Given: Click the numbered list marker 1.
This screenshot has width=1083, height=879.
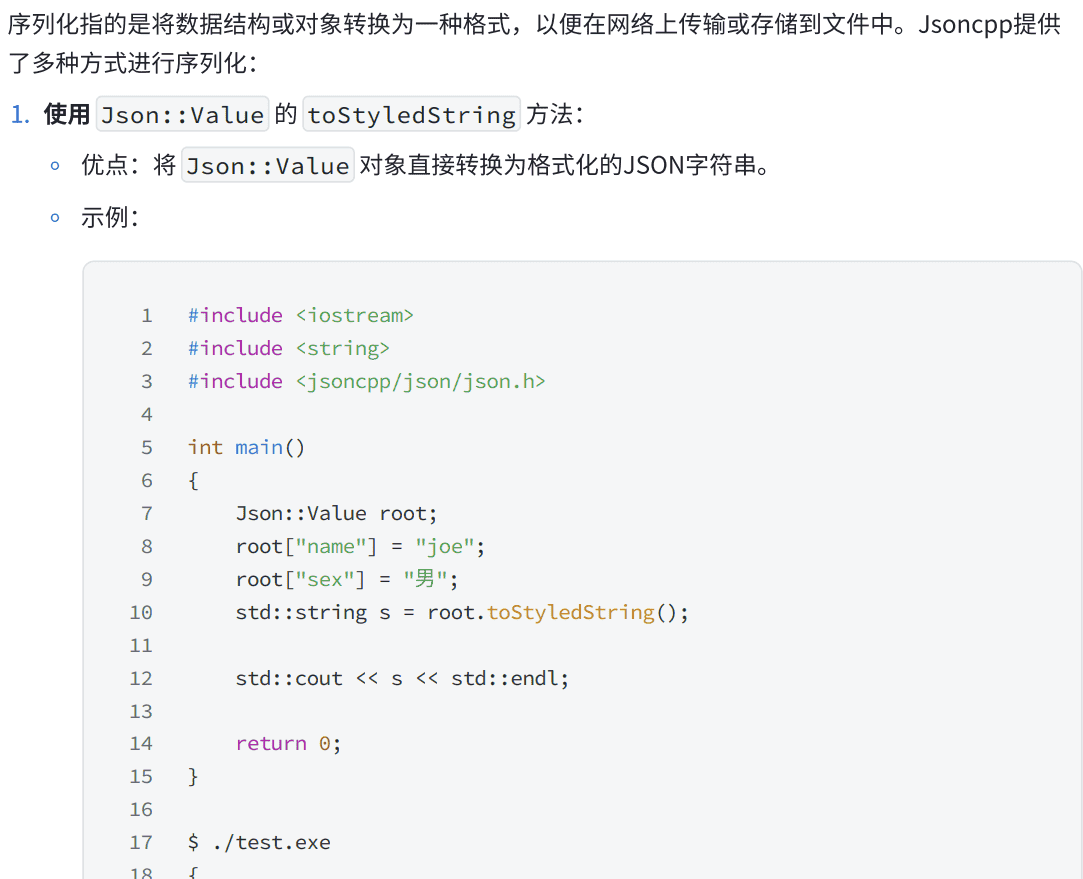Looking at the screenshot, I should point(20,115).
